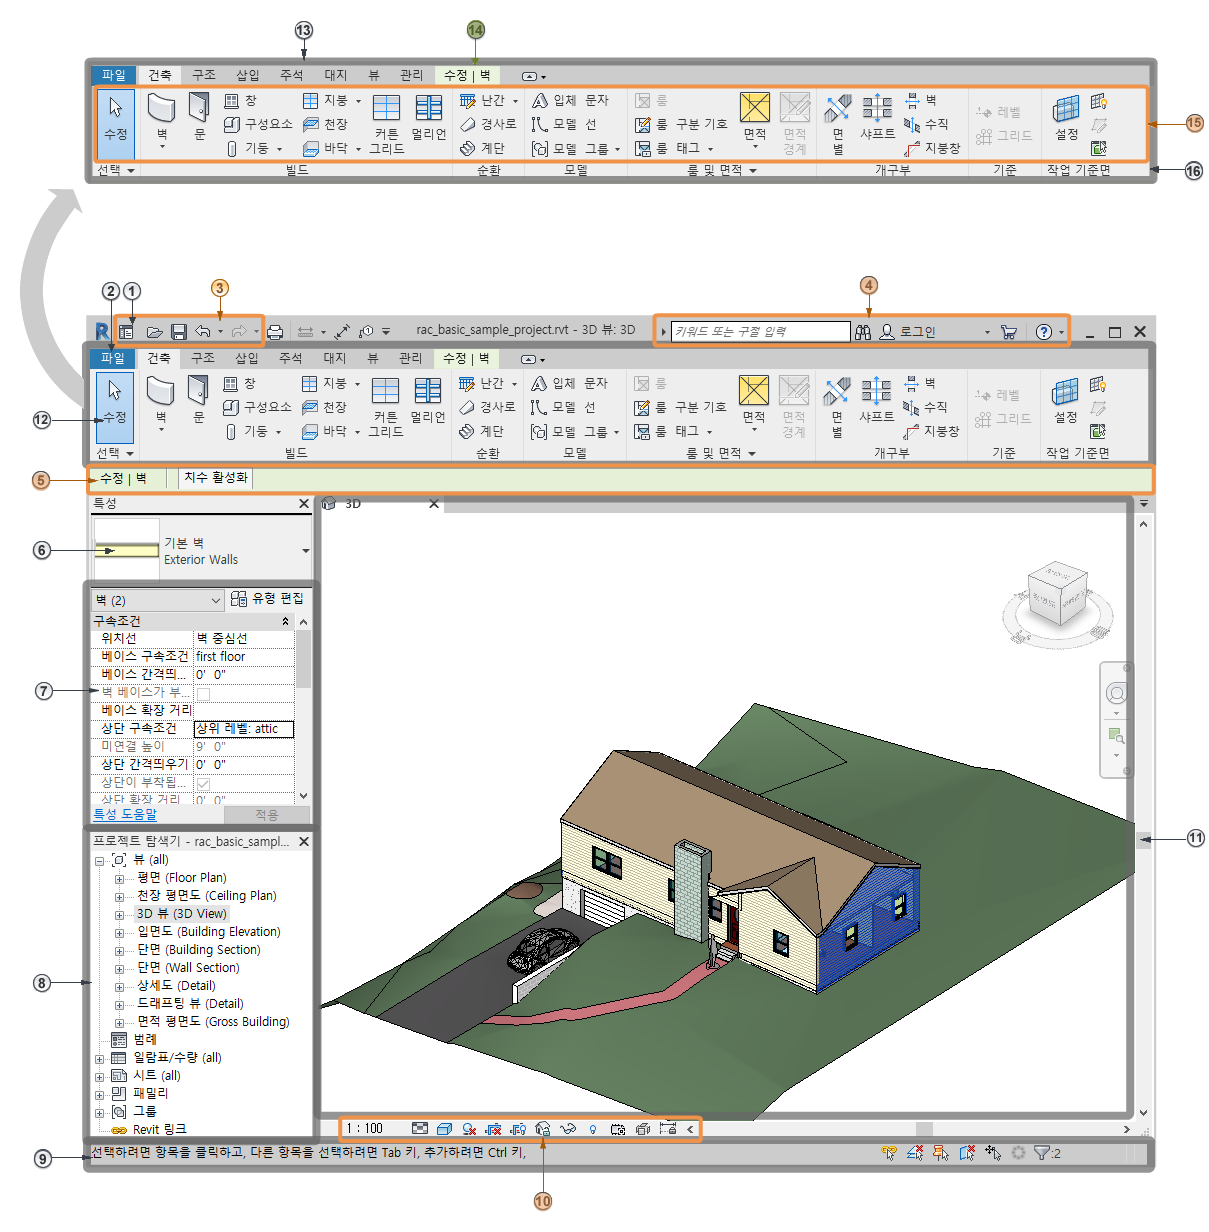Image resolution: width=1209 pixels, height=1232 pixels.
Task: Select the 문 (Door) tool in main window ribbon
Action: coord(198,400)
